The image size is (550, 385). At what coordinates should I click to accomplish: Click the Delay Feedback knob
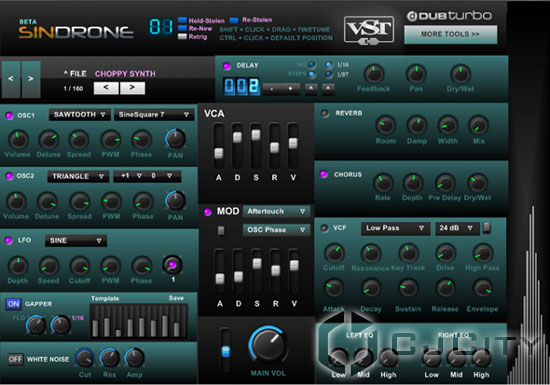click(374, 74)
